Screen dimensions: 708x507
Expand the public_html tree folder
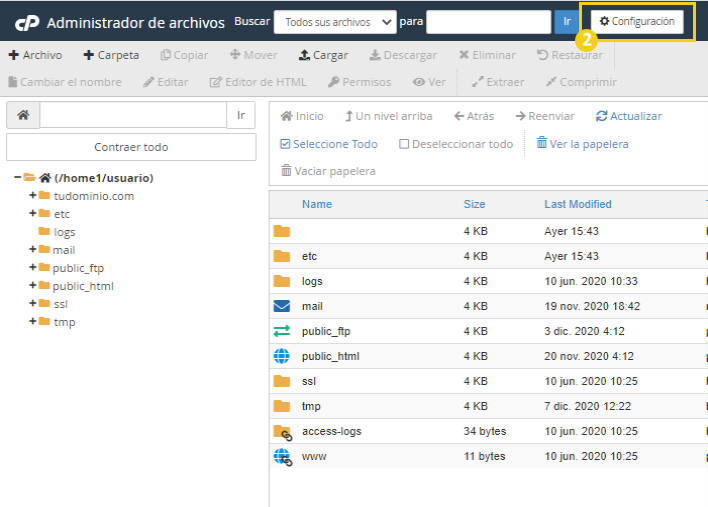33,285
